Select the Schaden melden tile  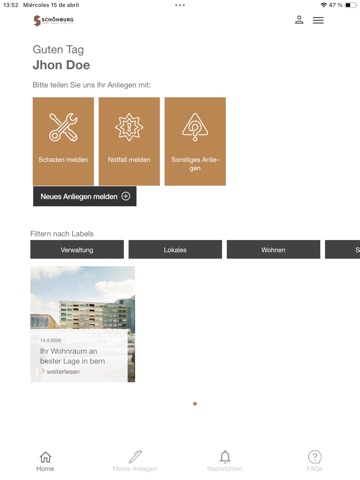(x=63, y=141)
